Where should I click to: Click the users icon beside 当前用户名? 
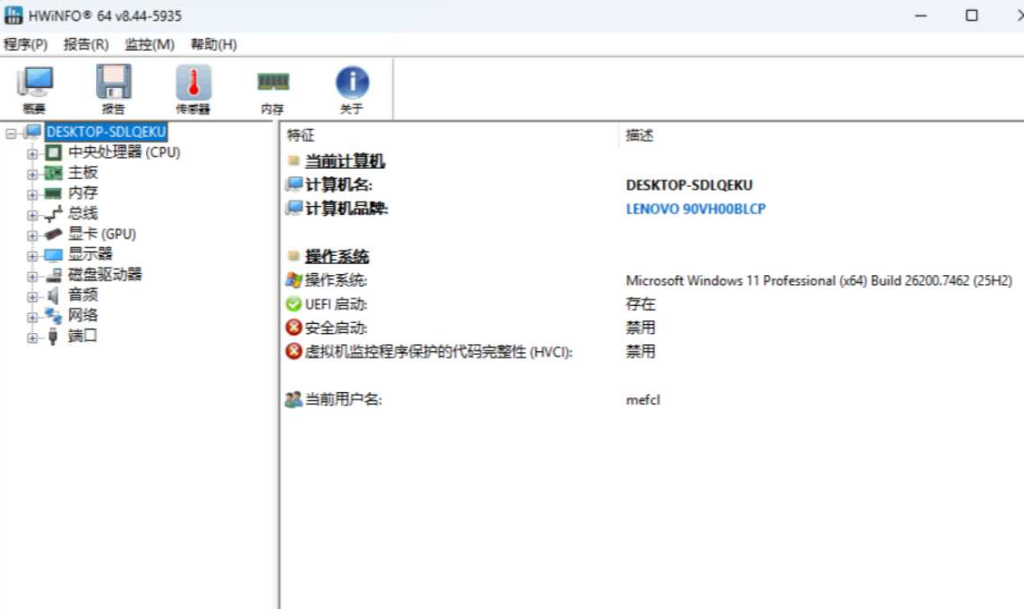click(x=294, y=399)
